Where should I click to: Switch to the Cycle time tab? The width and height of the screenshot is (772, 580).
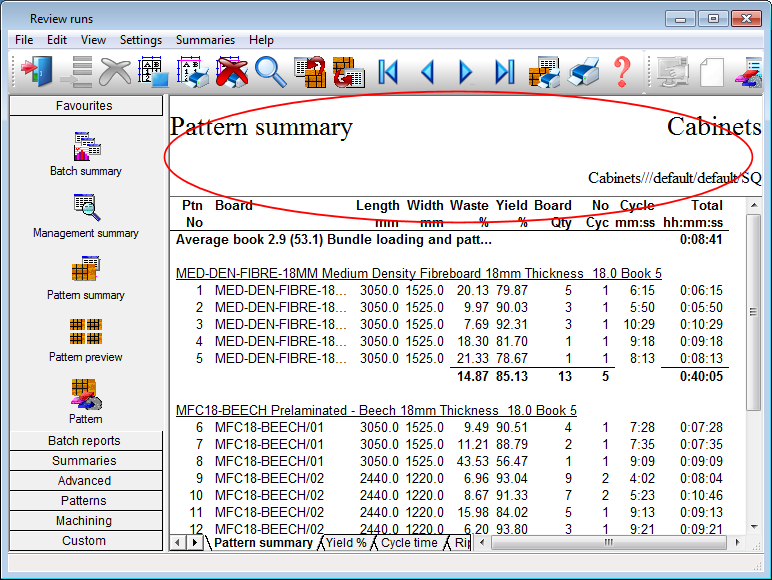pyautogui.click(x=409, y=543)
